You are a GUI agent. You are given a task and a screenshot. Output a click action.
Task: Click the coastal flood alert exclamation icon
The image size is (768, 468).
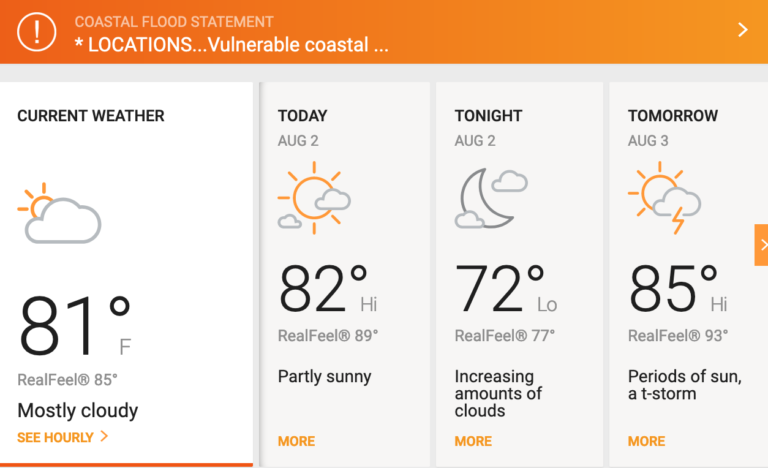tap(37, 32)
